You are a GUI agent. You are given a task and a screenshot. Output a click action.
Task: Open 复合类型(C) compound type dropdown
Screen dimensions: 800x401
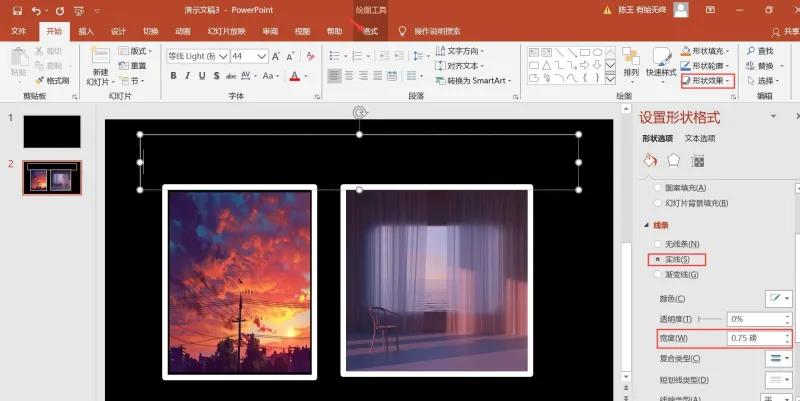tap(779, 359)
